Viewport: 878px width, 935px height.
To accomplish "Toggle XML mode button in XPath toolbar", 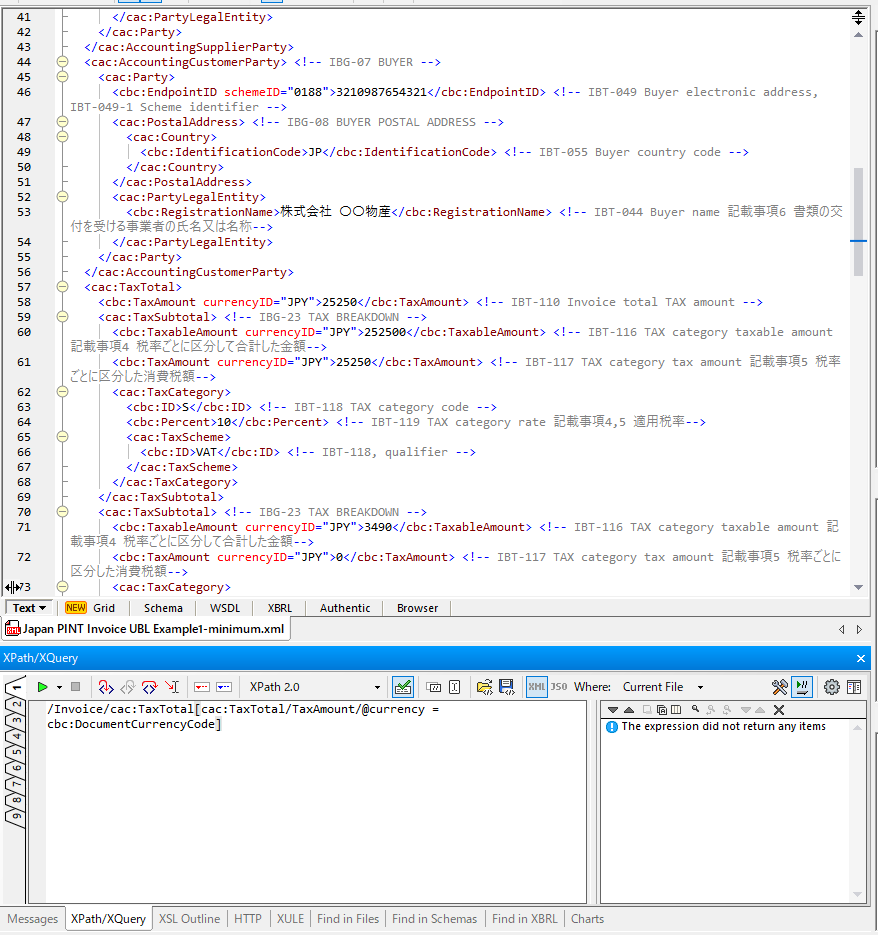I will click(537, 687).
